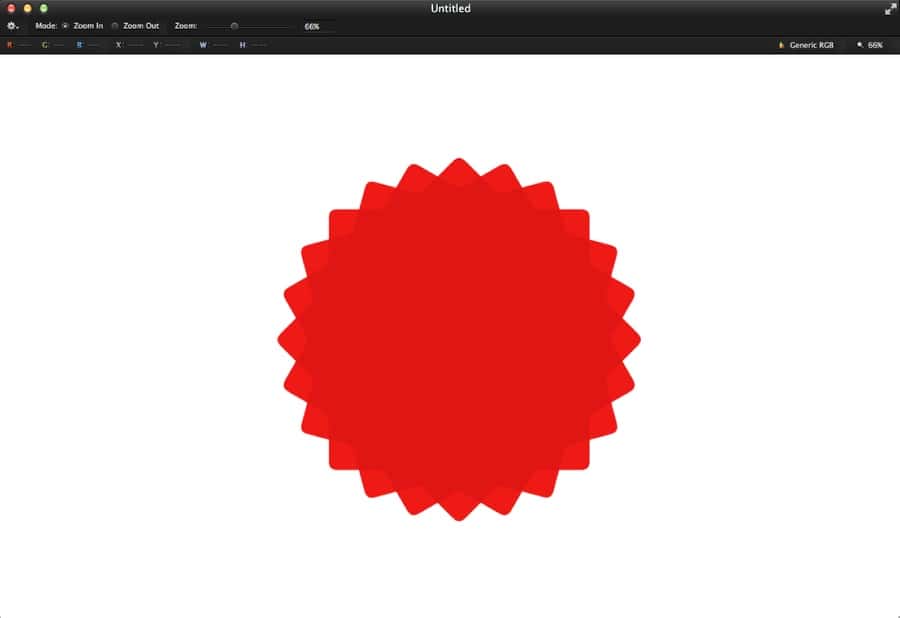The height and width of the screenshot is (618, 900).
Task: Minimize the Untitled window
Action: 28,8
